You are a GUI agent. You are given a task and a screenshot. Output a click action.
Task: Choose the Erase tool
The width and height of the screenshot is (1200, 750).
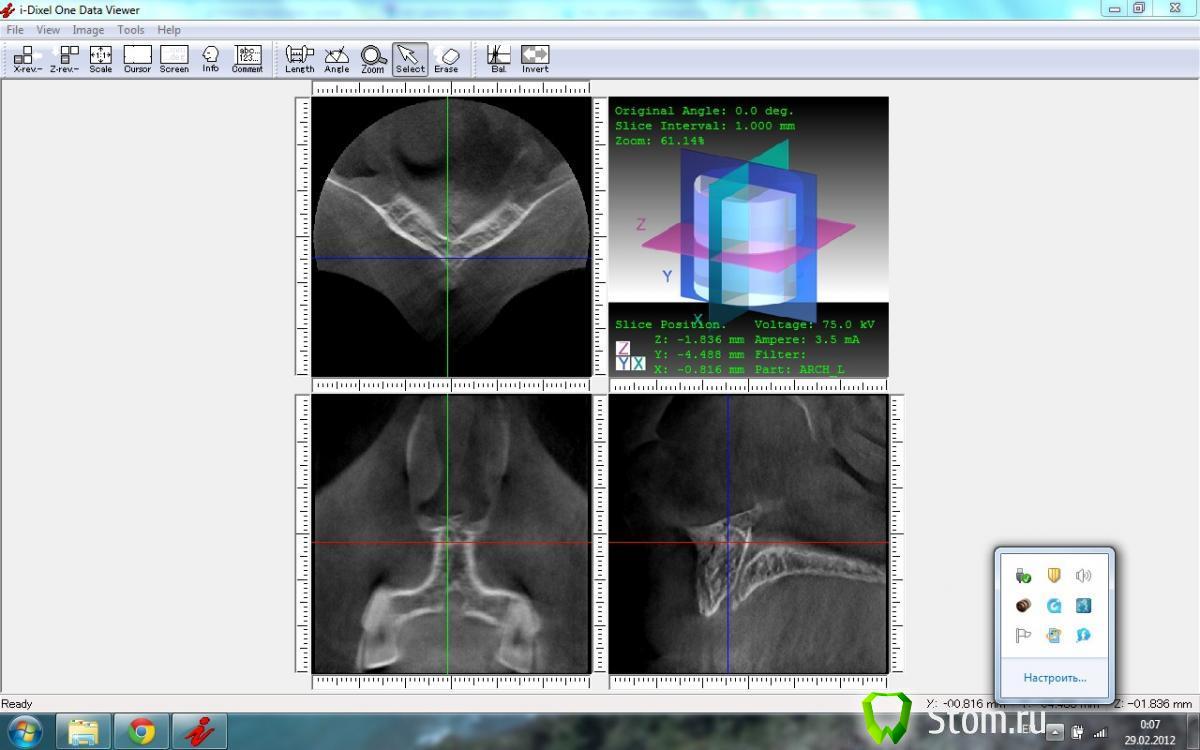click(x=446, y=59)
